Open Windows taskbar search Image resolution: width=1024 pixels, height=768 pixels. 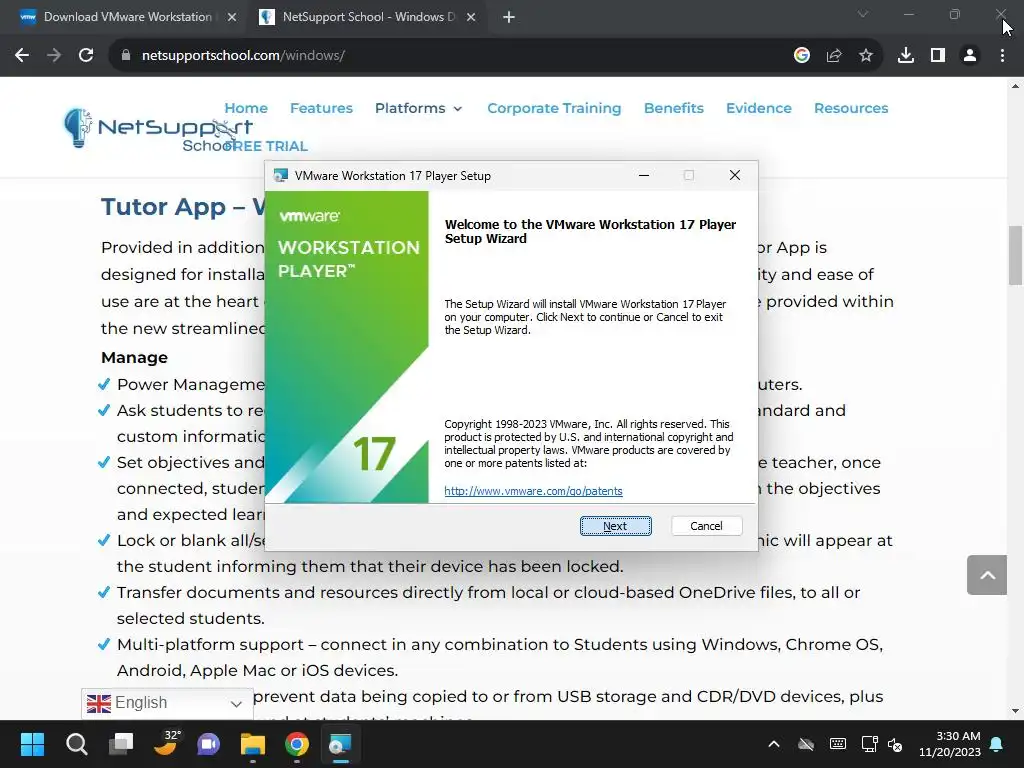pyautogui.click(x=76, y=744)
